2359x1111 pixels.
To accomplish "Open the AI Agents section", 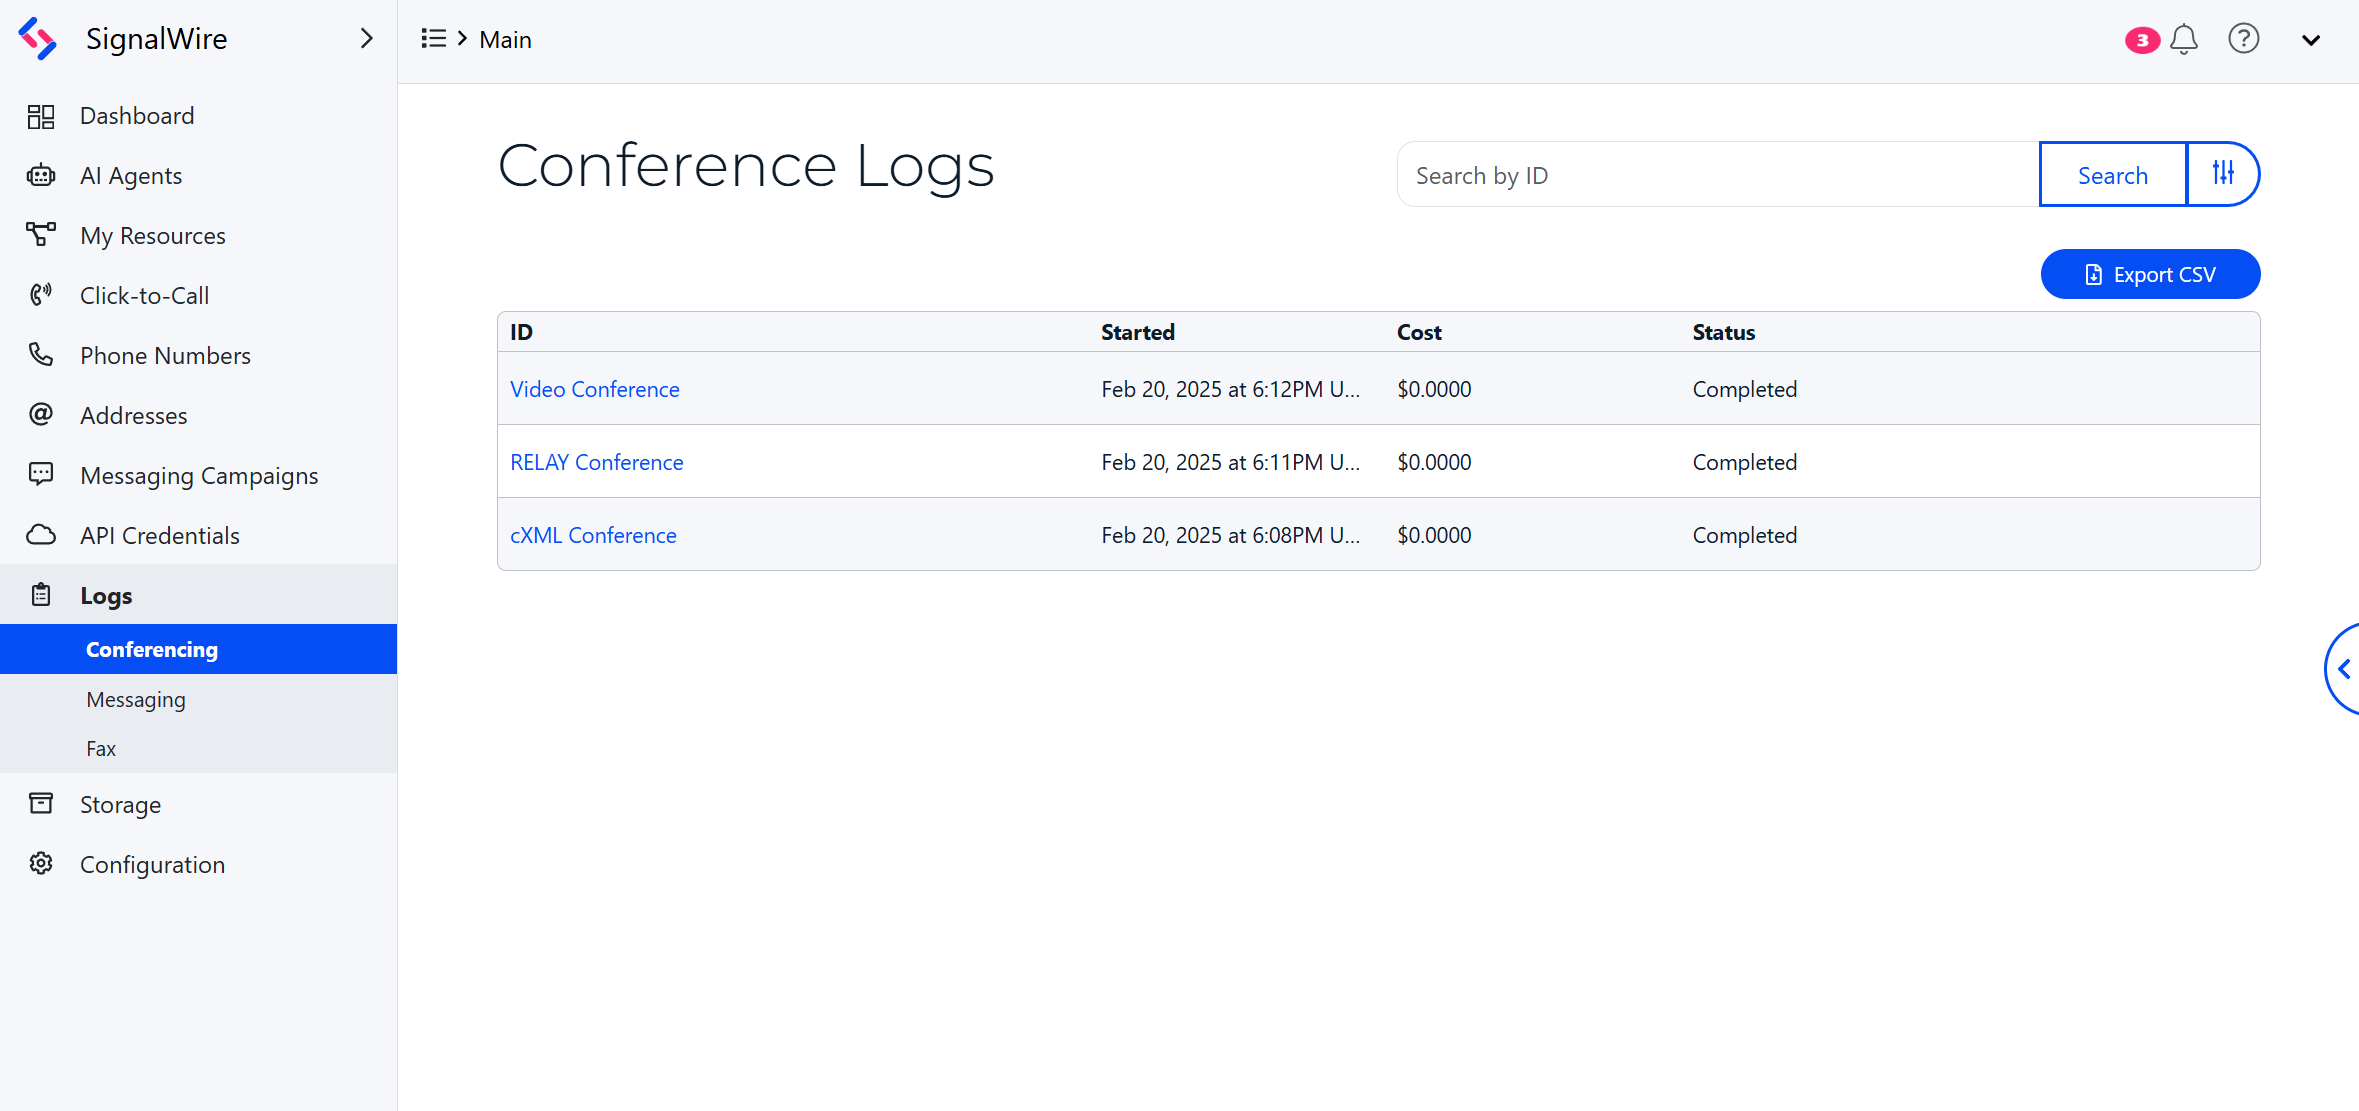I will pos(131,175).
